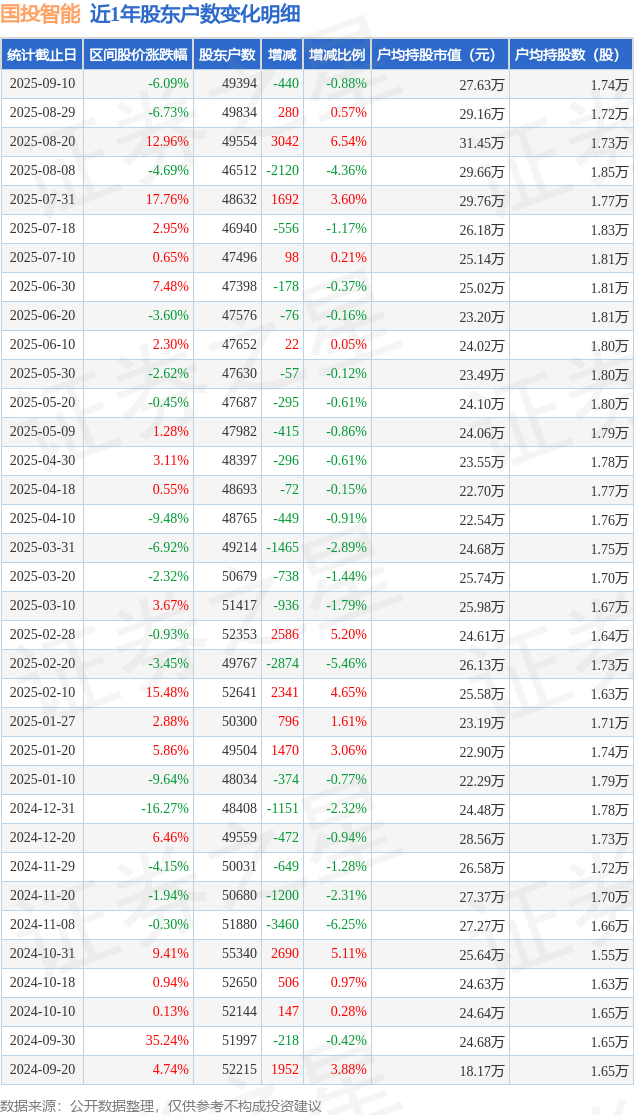Click the 统计截止日 column header
This screenshot has width=634, height=1115.
(42, 54)
